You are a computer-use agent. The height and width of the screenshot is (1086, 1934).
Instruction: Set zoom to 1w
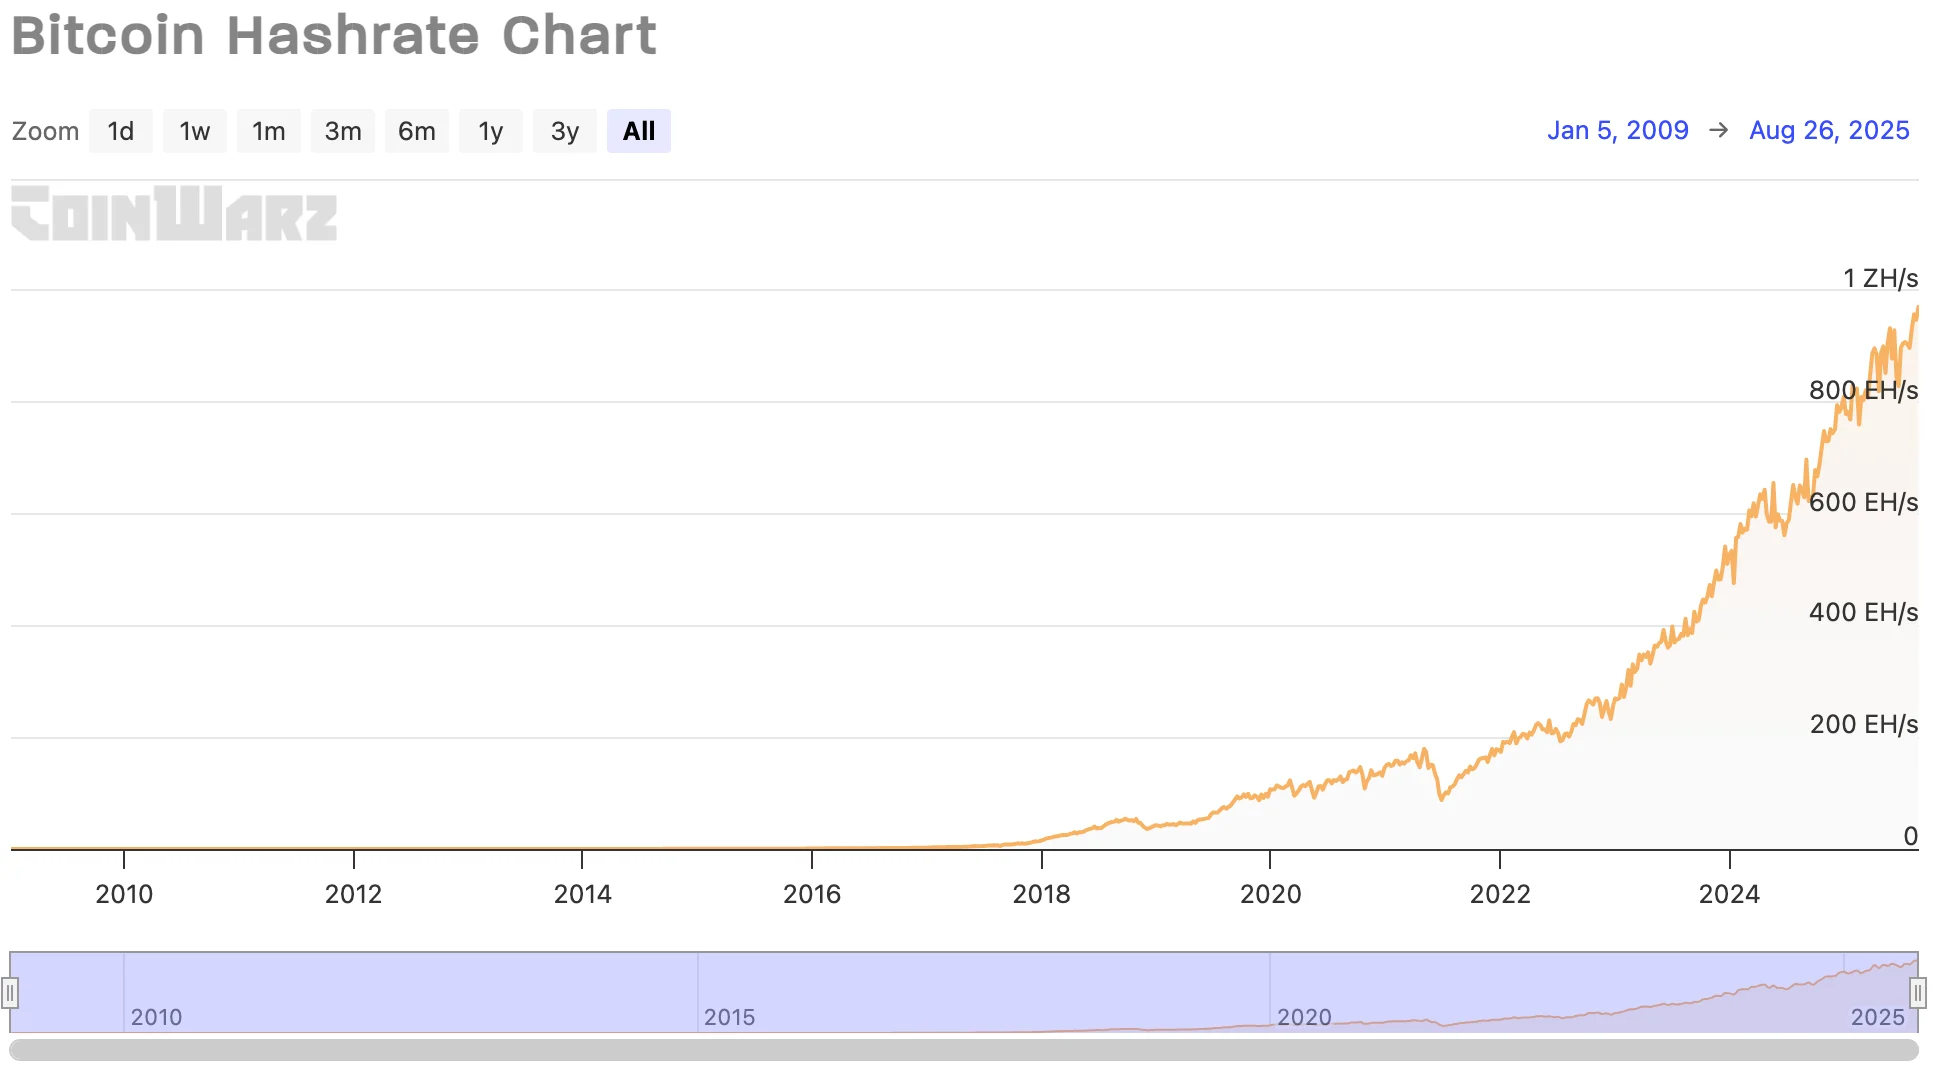click(x=195, y=131)
